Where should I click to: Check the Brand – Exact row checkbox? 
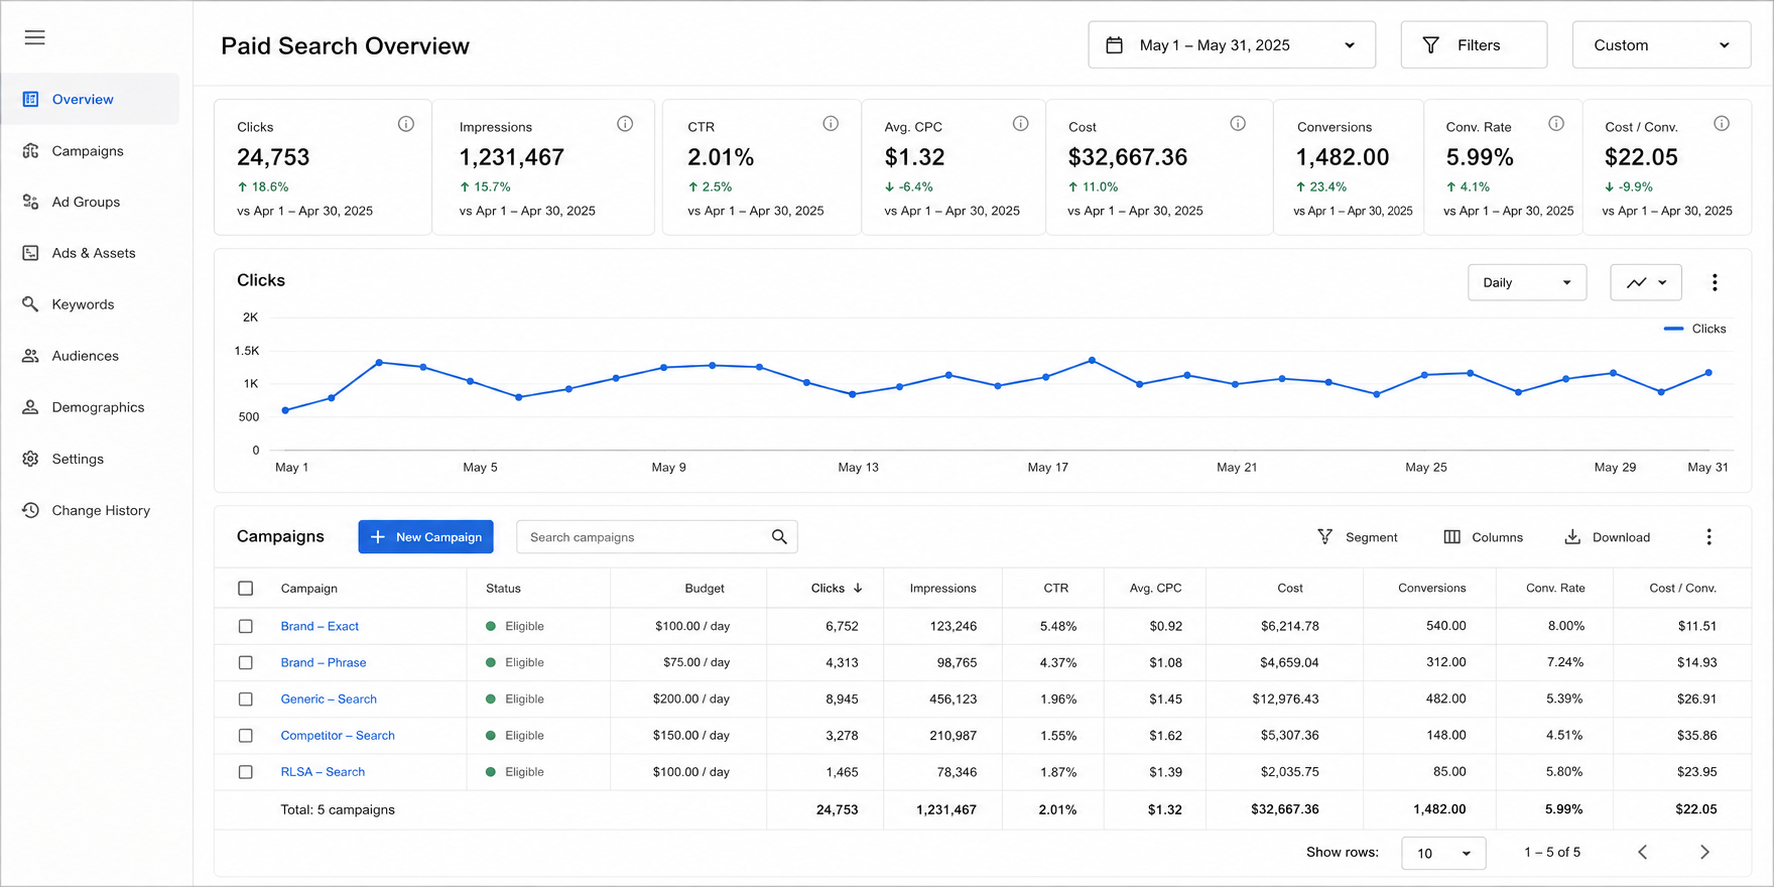tap(245, 626)
